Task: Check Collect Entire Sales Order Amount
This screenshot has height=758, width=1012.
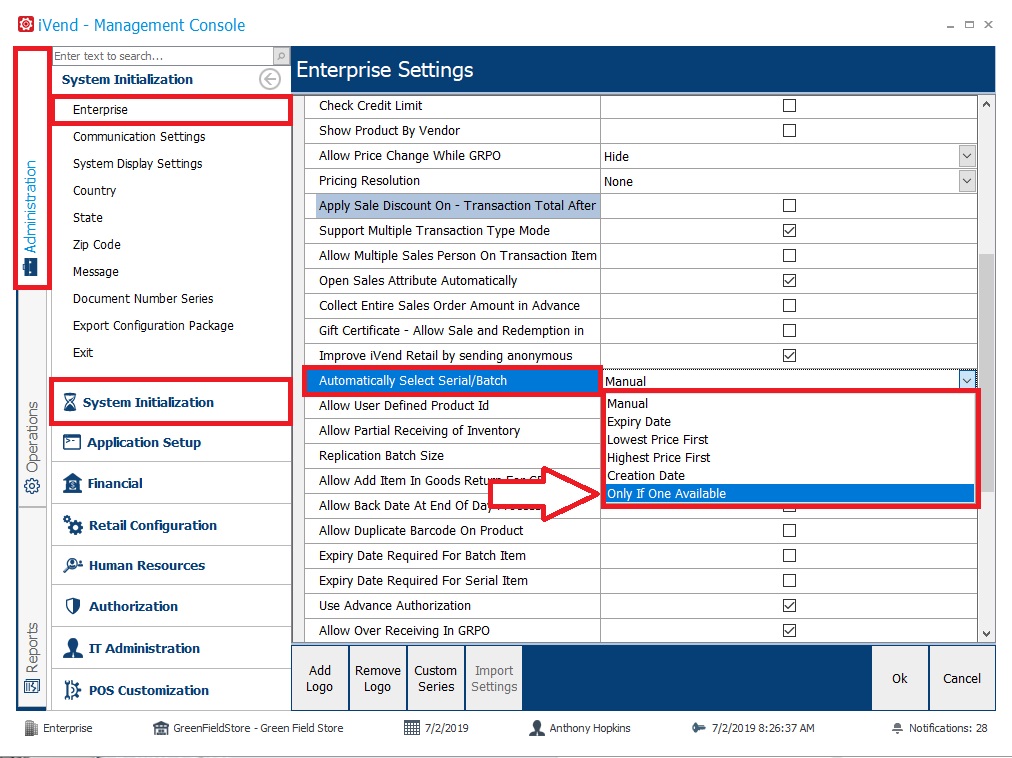Action: [x=789, y=305]
